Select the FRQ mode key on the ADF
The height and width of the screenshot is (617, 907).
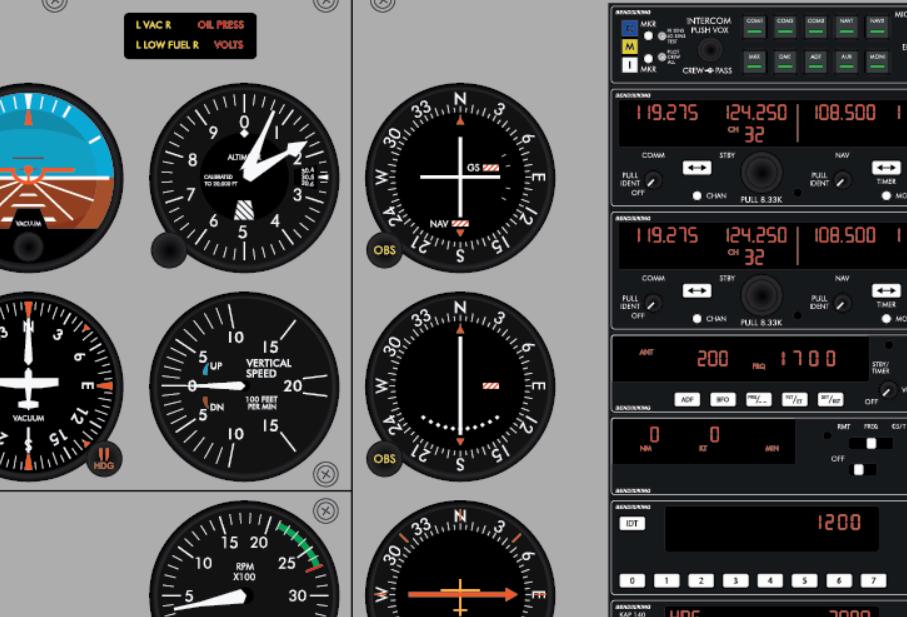pos(759,399)
